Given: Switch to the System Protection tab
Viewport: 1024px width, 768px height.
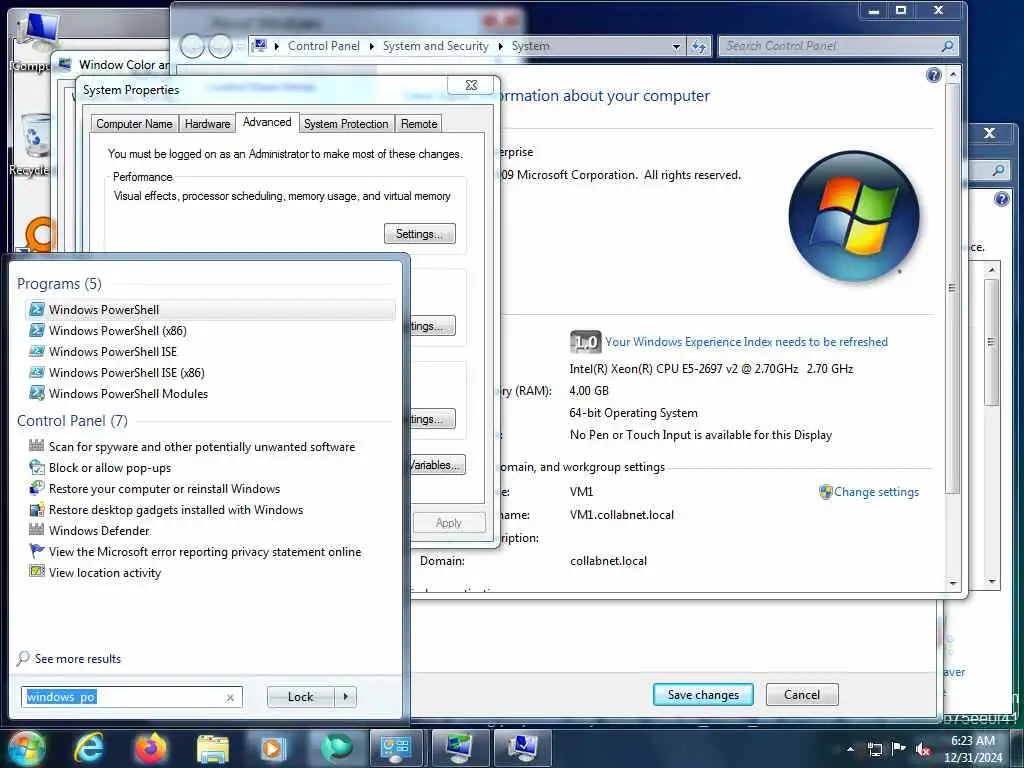Looking at the screenshot, I should point(346,124).
